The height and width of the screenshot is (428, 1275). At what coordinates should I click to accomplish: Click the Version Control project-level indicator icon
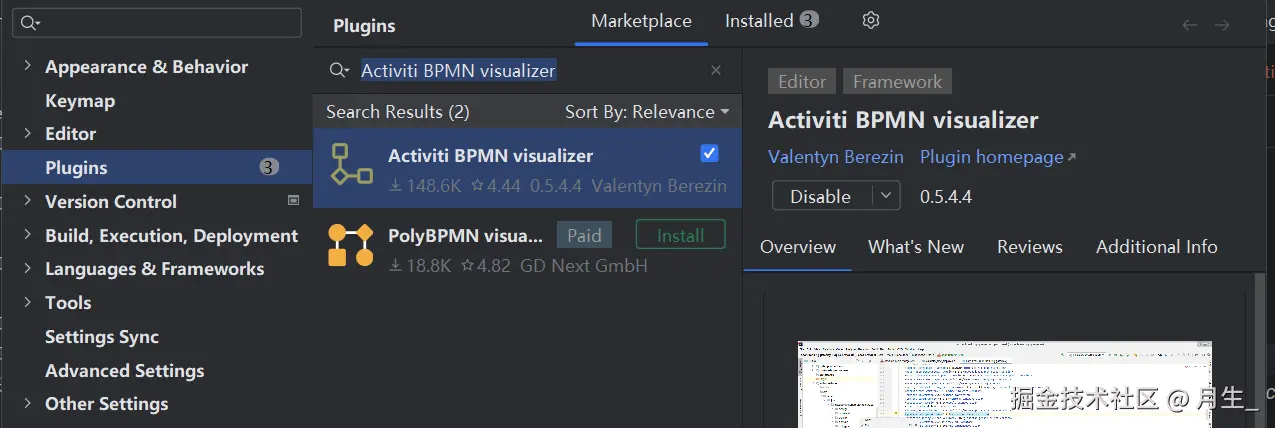[x=293, y=200]
